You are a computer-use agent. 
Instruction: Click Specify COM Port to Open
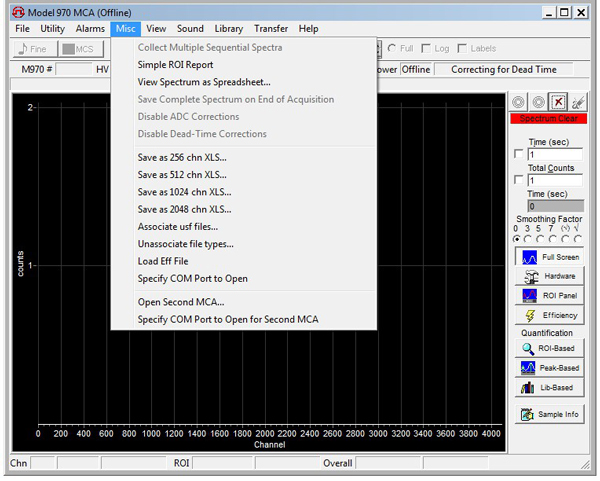click(x=192, y=278)
